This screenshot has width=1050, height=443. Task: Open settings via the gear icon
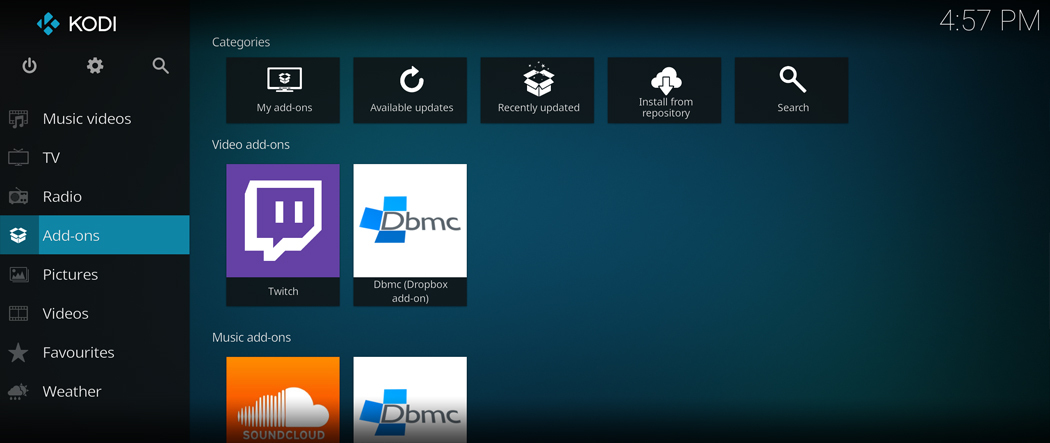click(x=95, y=66)
